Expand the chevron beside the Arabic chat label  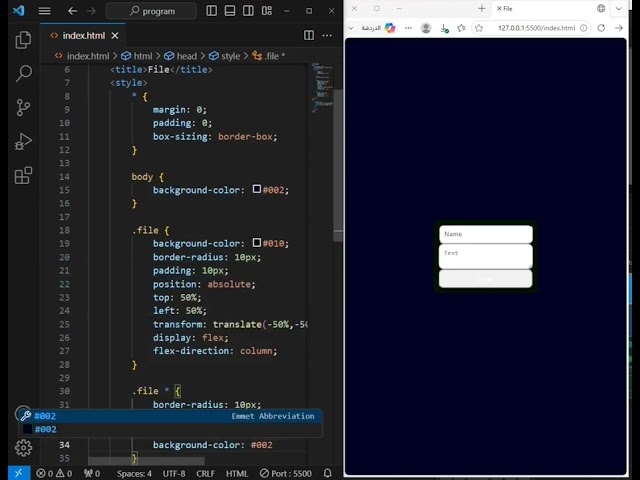click(x=351, y=28)
